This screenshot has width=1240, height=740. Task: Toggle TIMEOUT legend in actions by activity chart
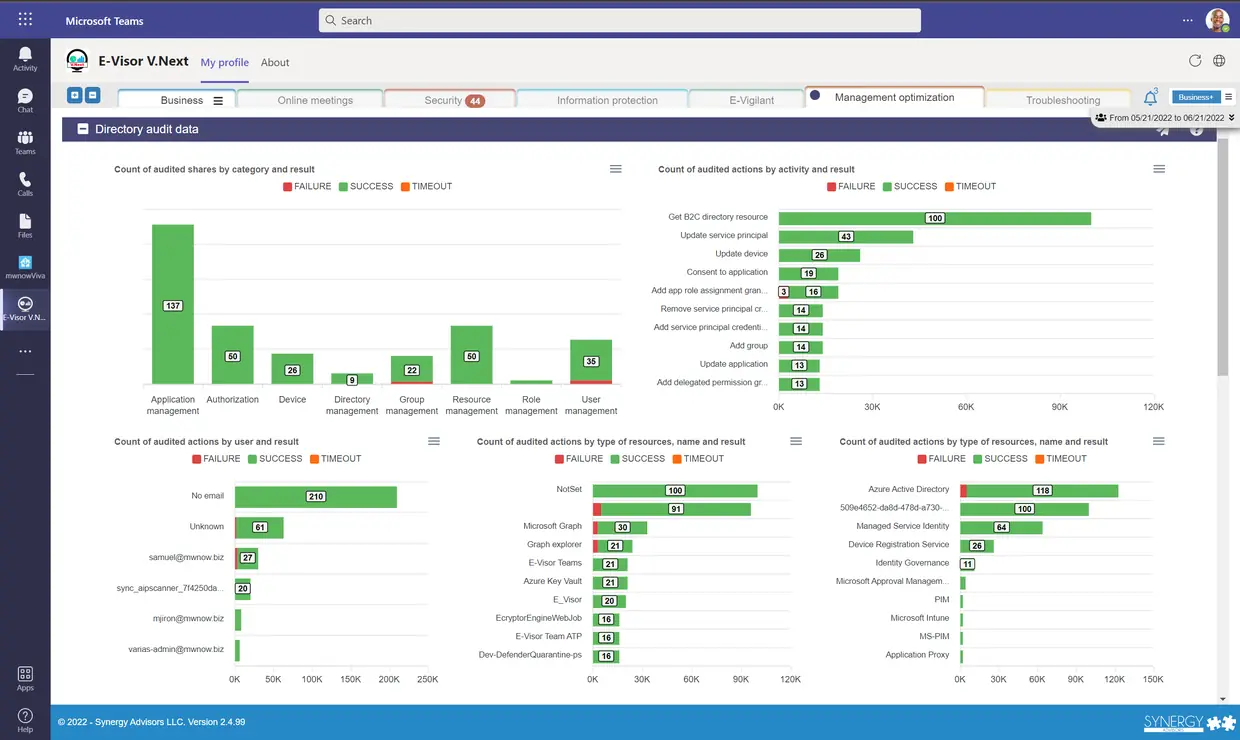pyautogui.click(x=970, y=186)
